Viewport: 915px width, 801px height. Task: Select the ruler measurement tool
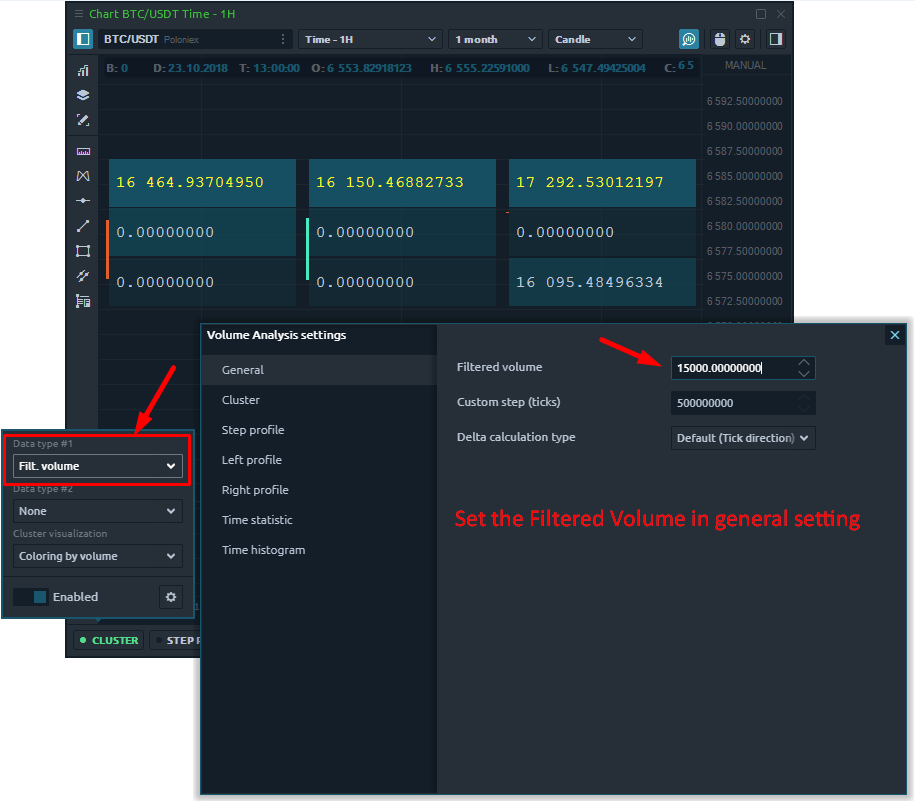tap(83, 151)
